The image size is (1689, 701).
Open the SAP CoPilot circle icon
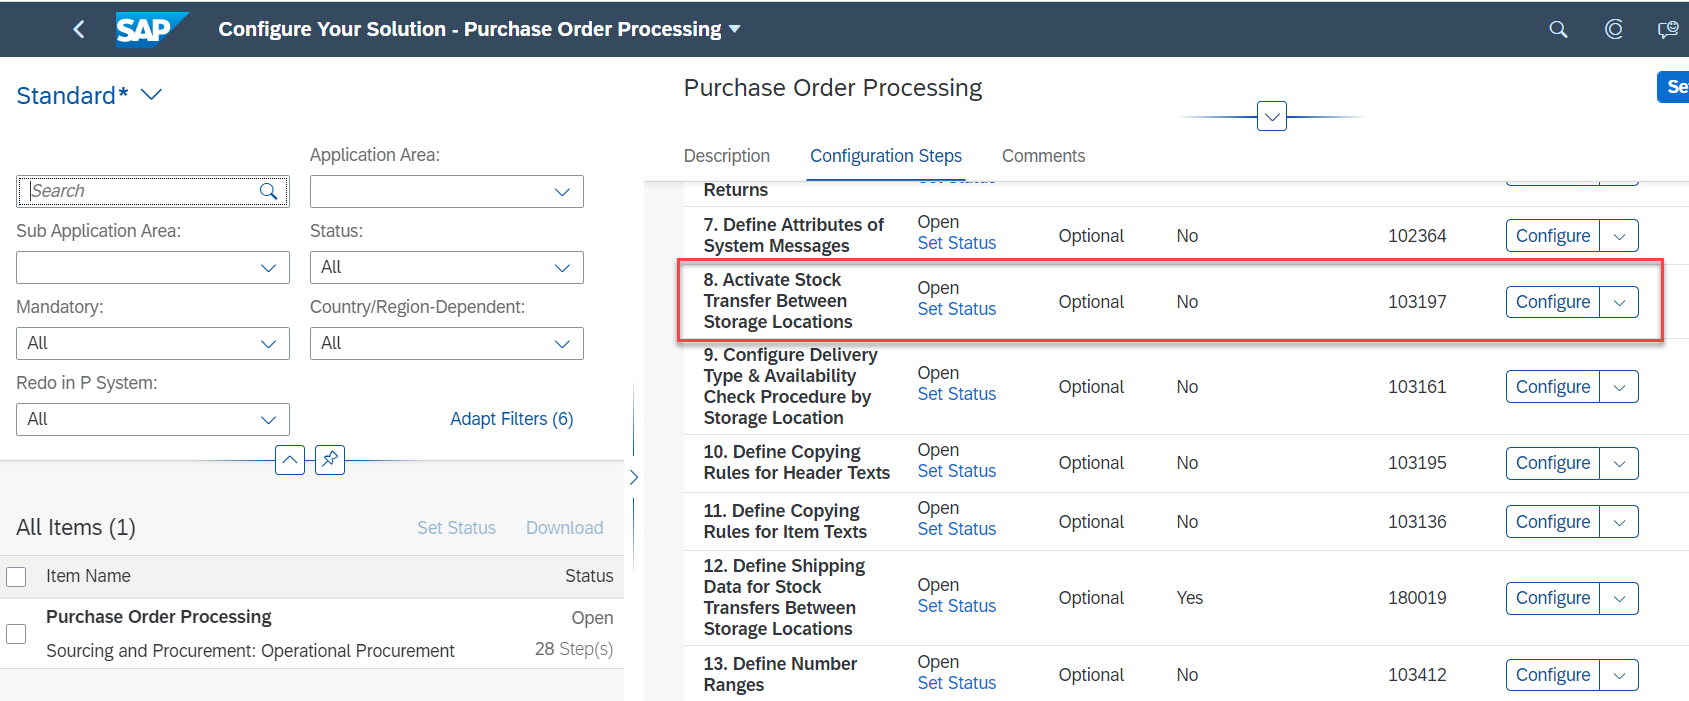tap(1613, 29)
